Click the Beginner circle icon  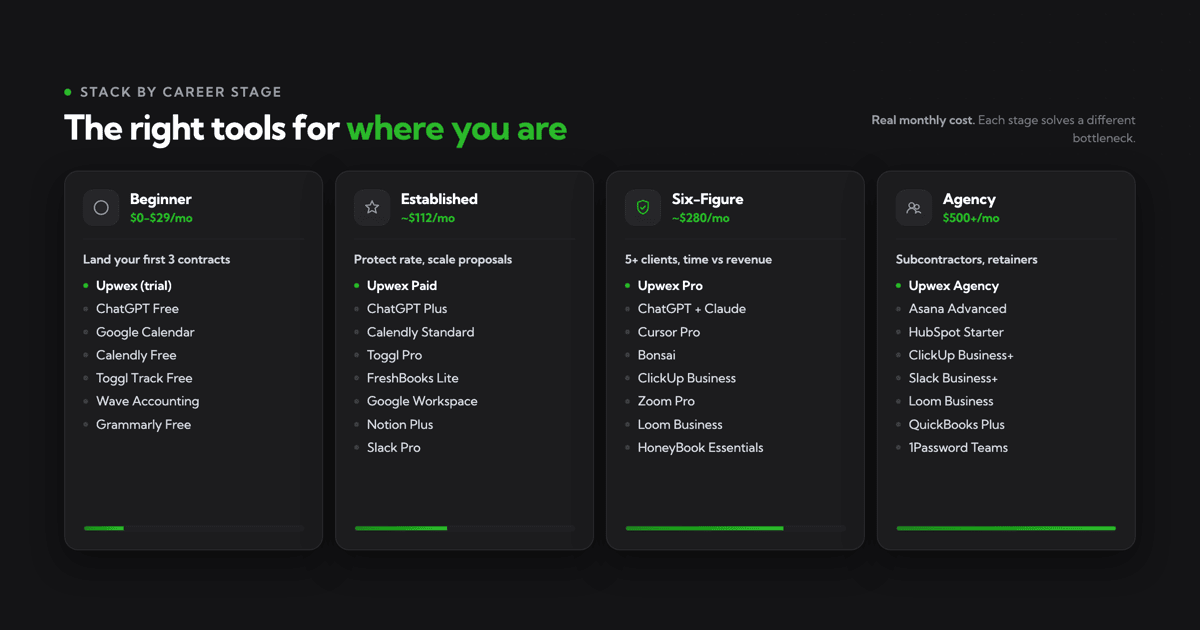(x=101, y=208)
